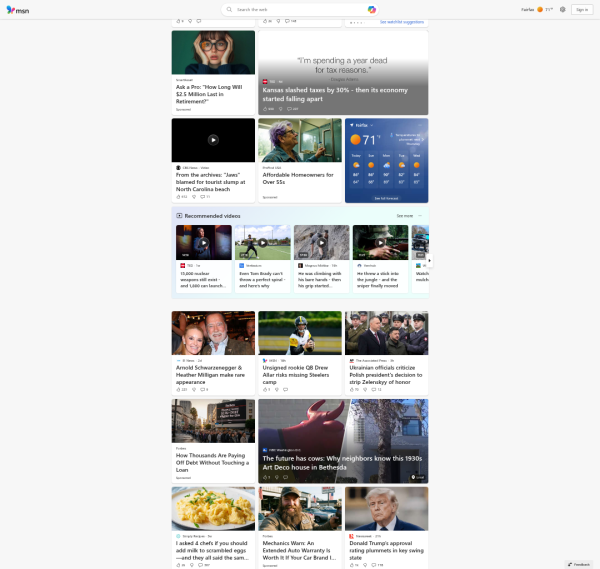The image size is (600, 569).
Task: Dislike the Bethesda Art Deco article
Action: [x=277, y=477]
